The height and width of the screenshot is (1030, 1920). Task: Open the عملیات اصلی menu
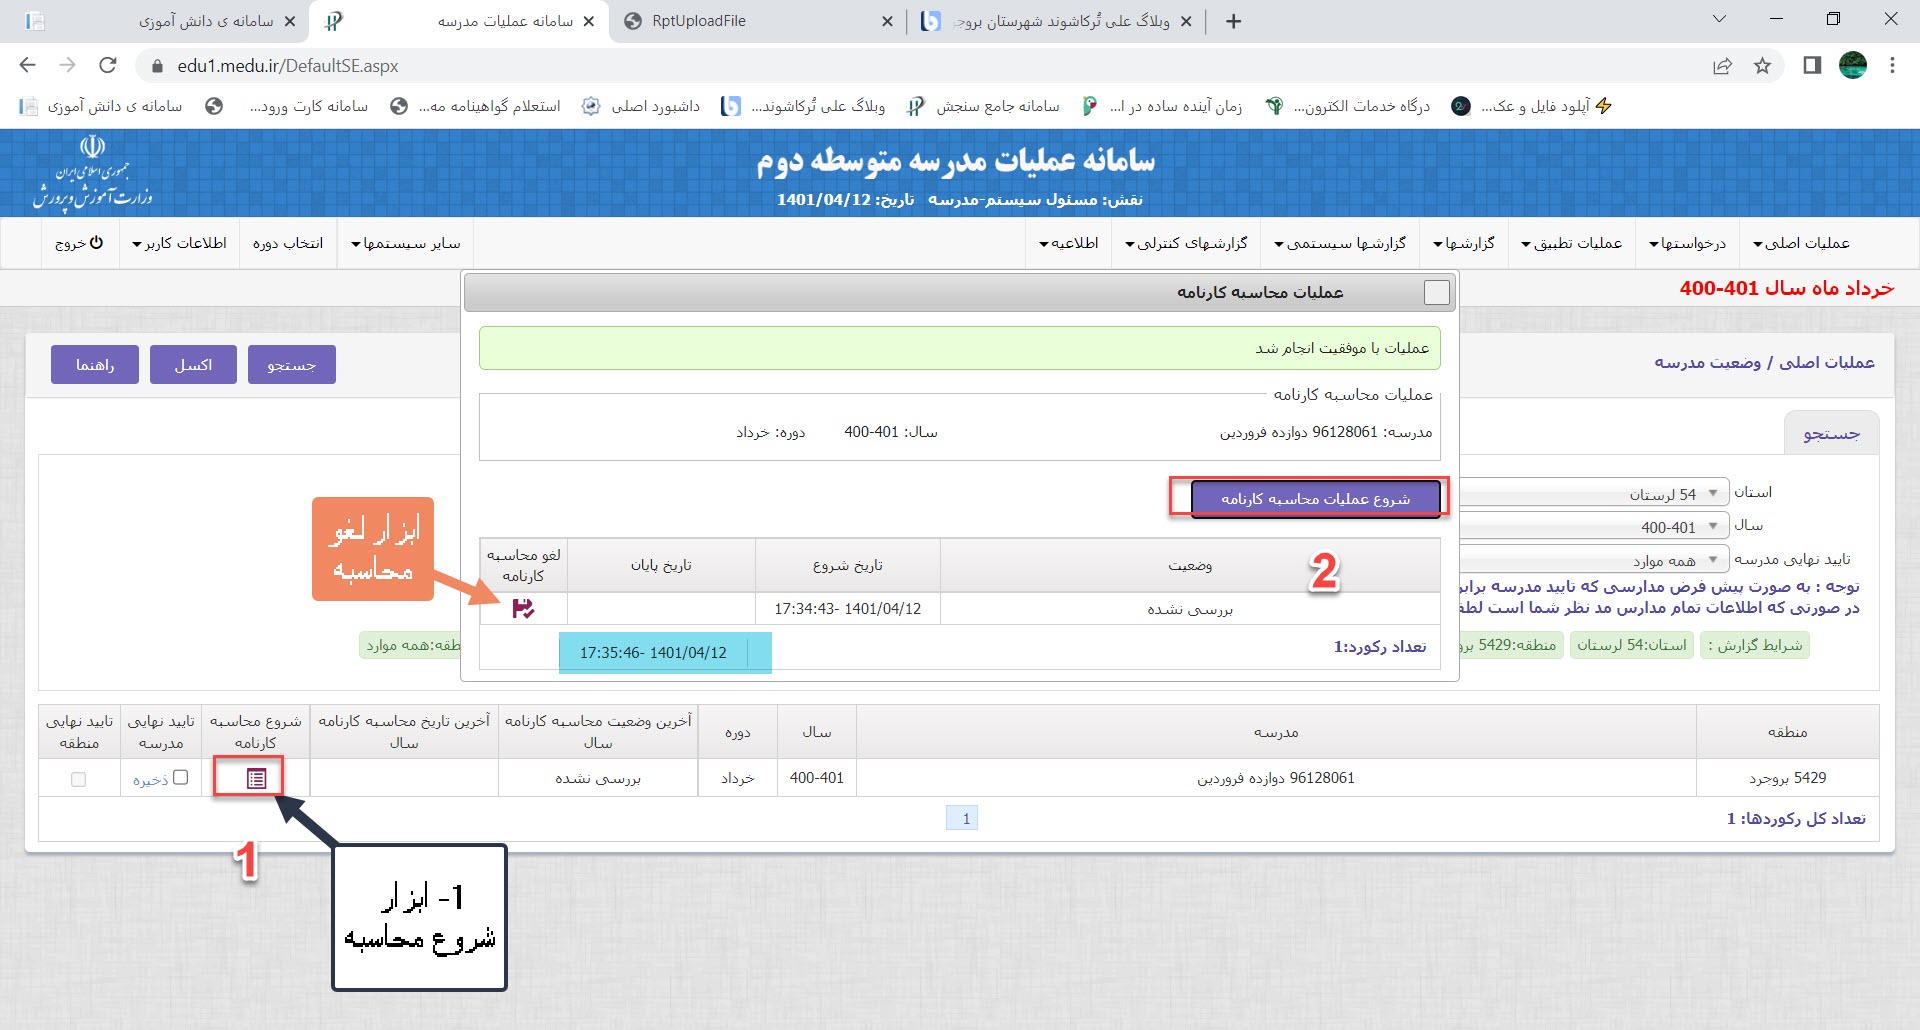pyautogui.click(x=1801, y=243)
